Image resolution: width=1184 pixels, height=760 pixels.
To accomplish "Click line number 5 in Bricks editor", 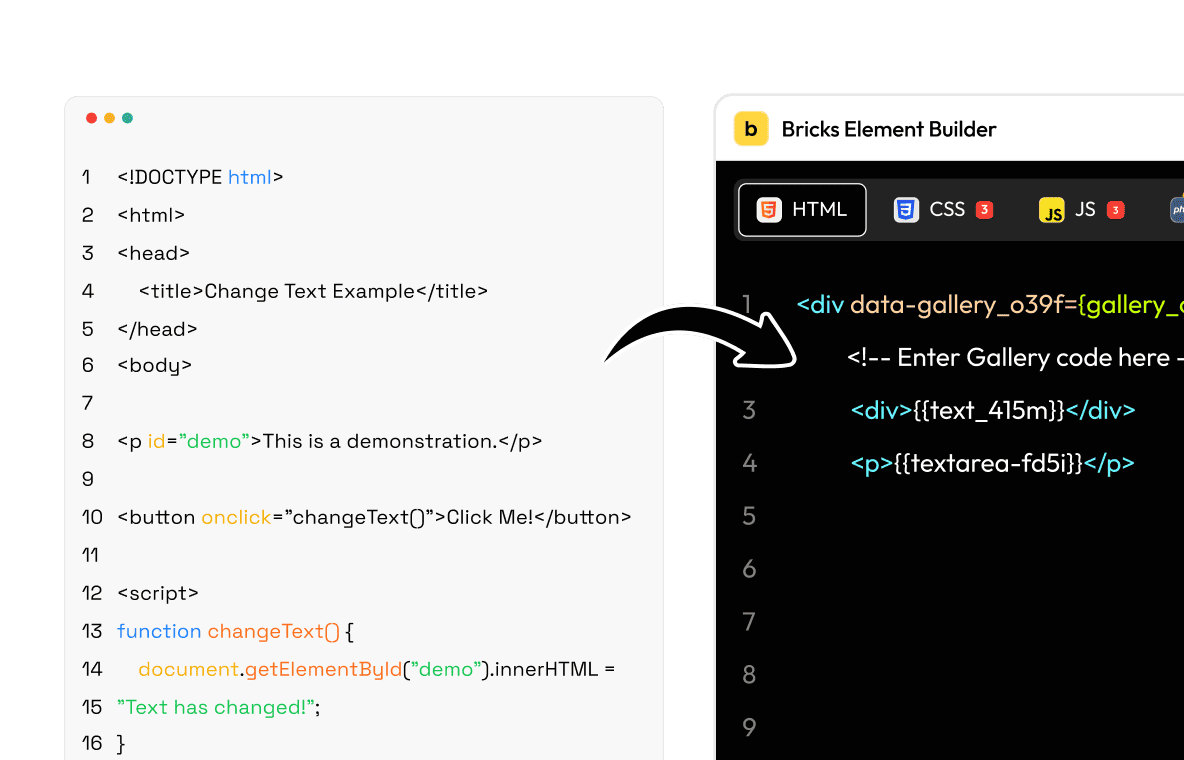I will 749,516.
